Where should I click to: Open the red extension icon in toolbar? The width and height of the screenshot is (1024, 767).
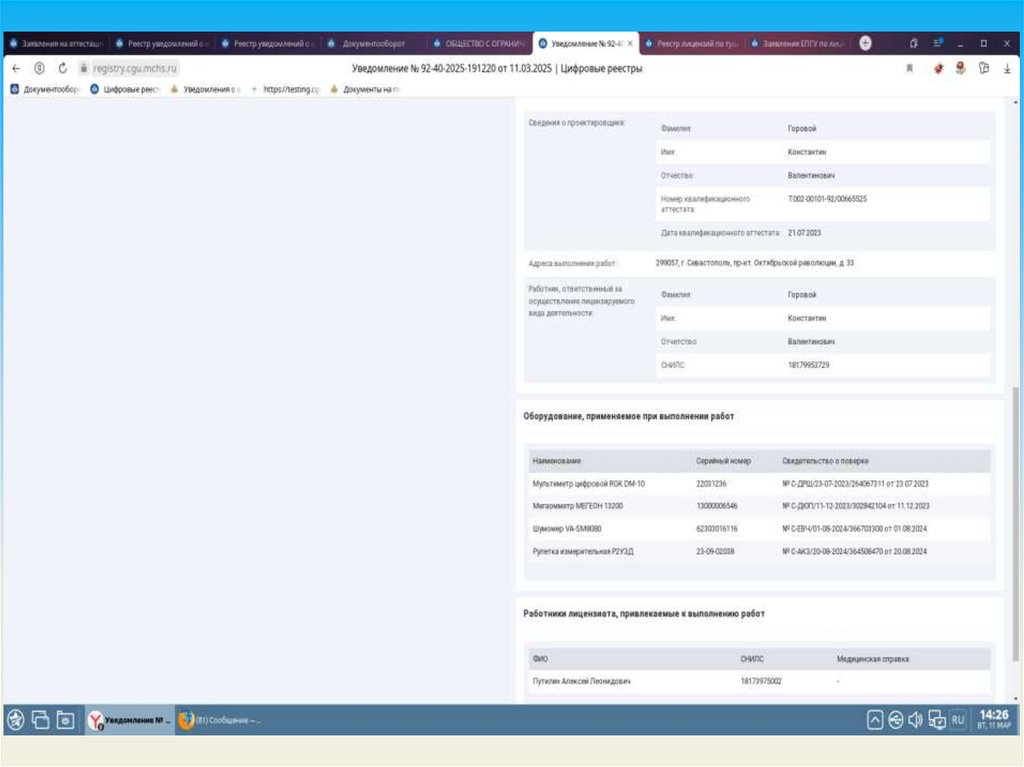[x=938, y=69]
